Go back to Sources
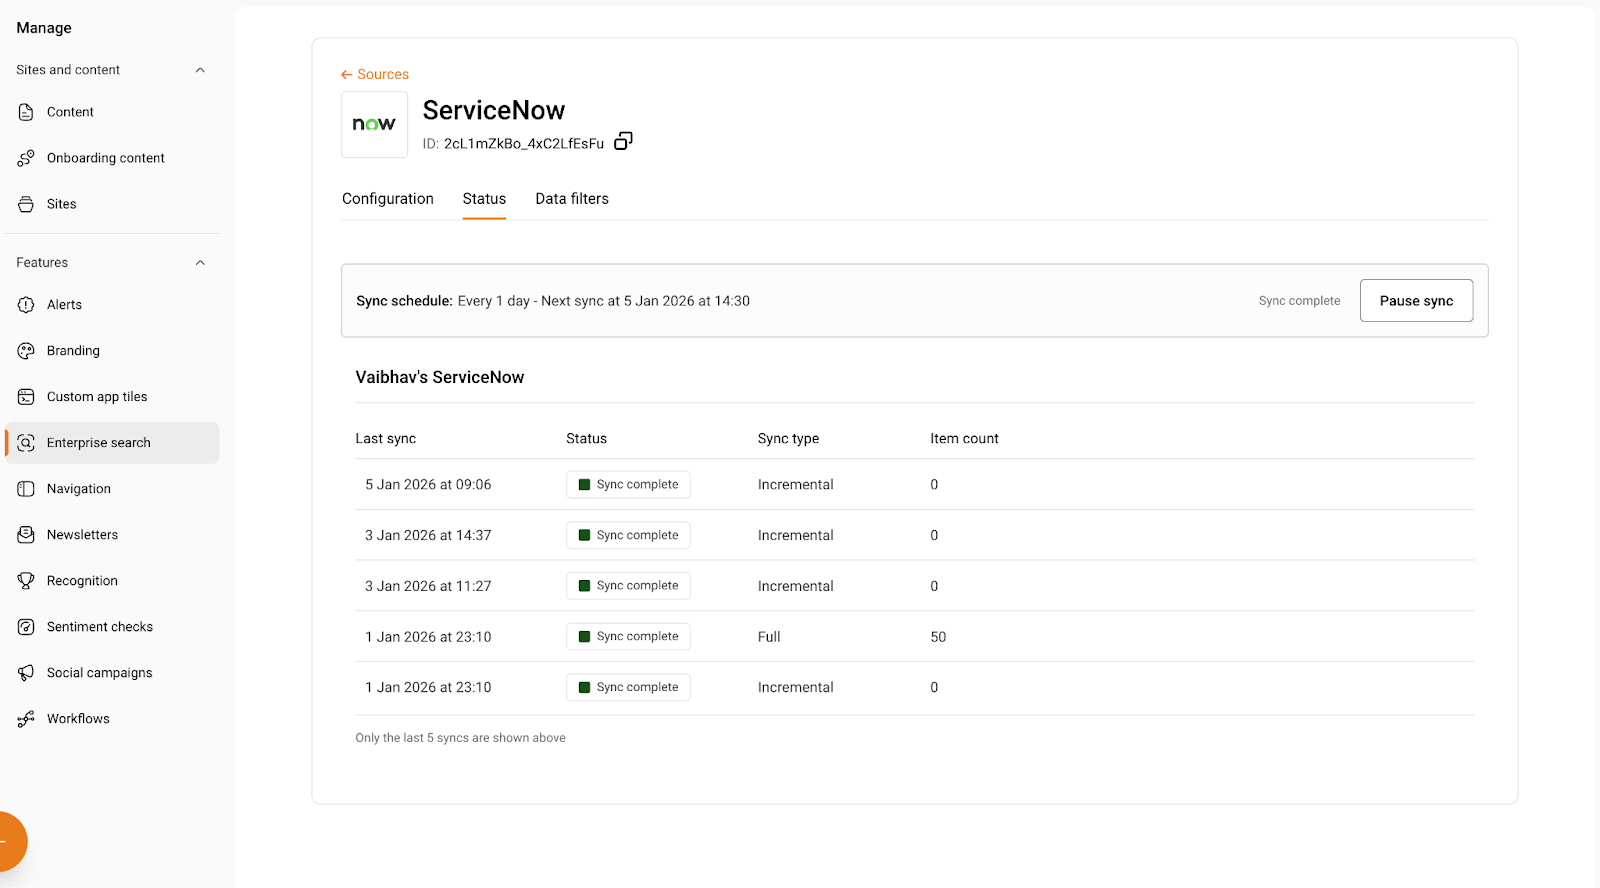This screenshot has width=1600, height=888. [x=375, y=74]
